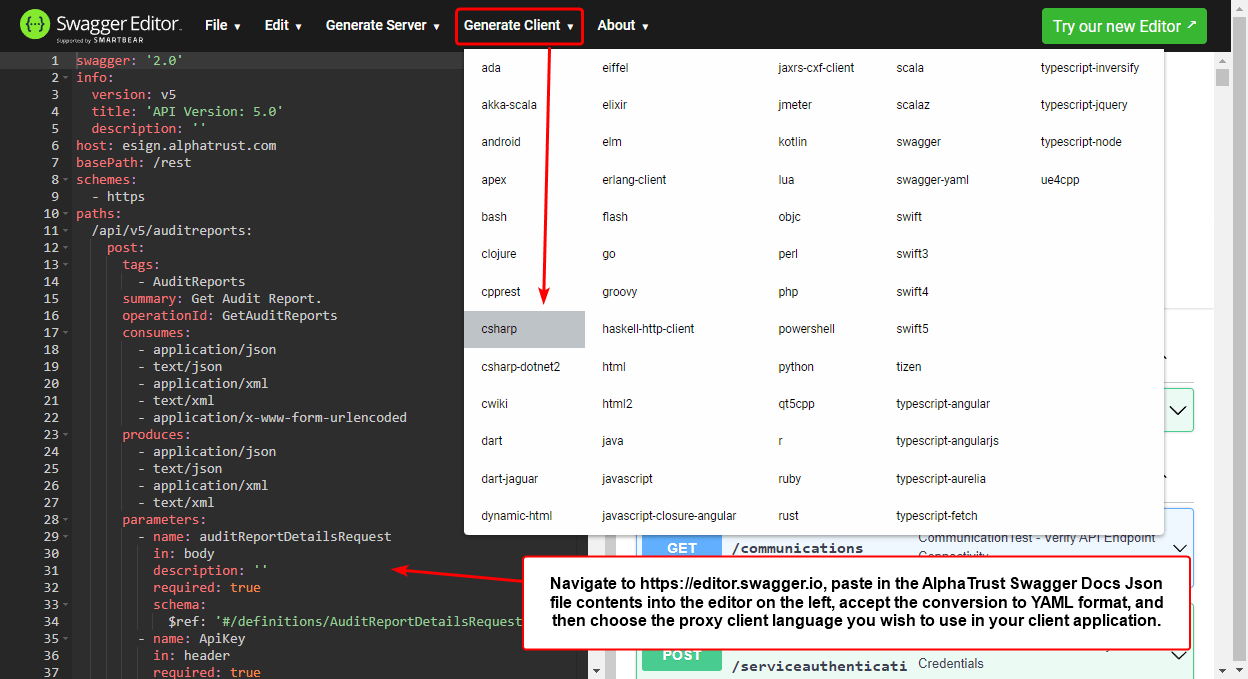The width and height of the screenshot is (1248, 679).
Task: Choose javascript-closure-angular option
Action: (669, 516)
